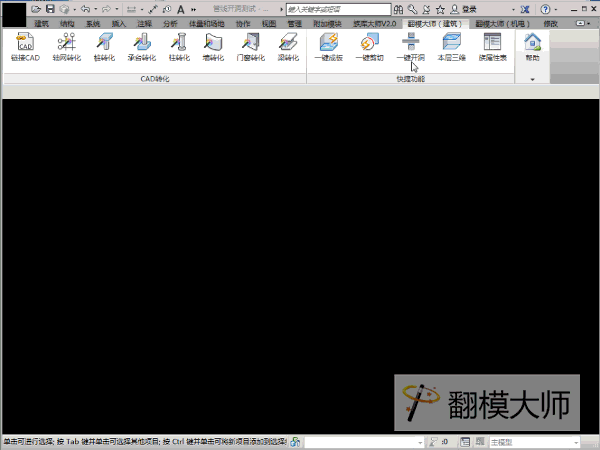Image resolution: width=600 pixels, height=450 pixels.
Task: Expand the dropdown arrow under 帮助
Action: [533, 78]
